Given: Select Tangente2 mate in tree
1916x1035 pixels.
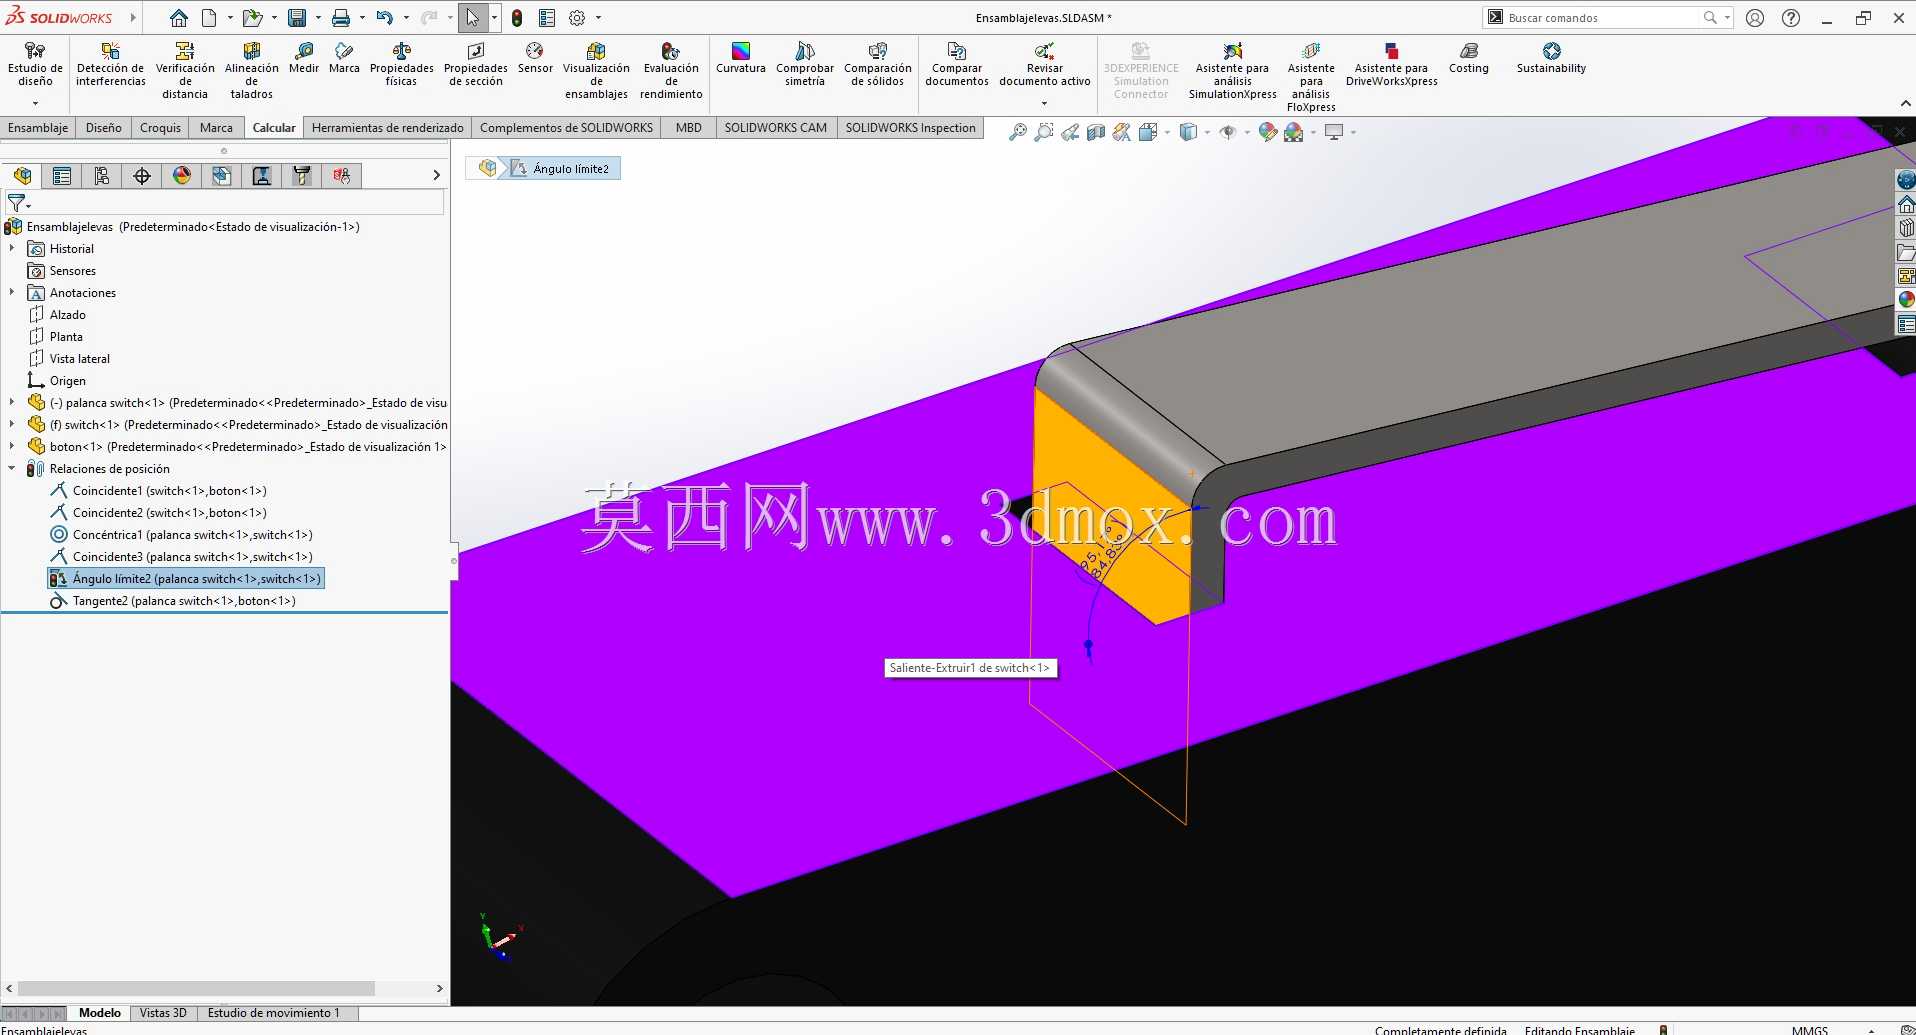Looking at the screenshot, I should (x=184, y=601).
